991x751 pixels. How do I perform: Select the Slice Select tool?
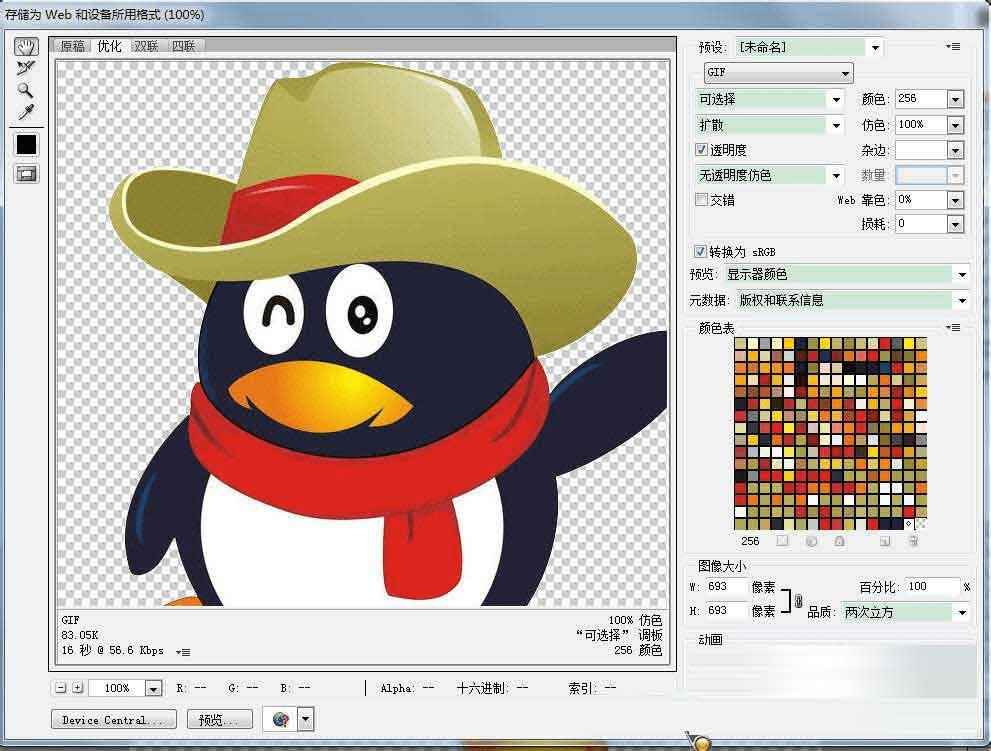[26, 68]
